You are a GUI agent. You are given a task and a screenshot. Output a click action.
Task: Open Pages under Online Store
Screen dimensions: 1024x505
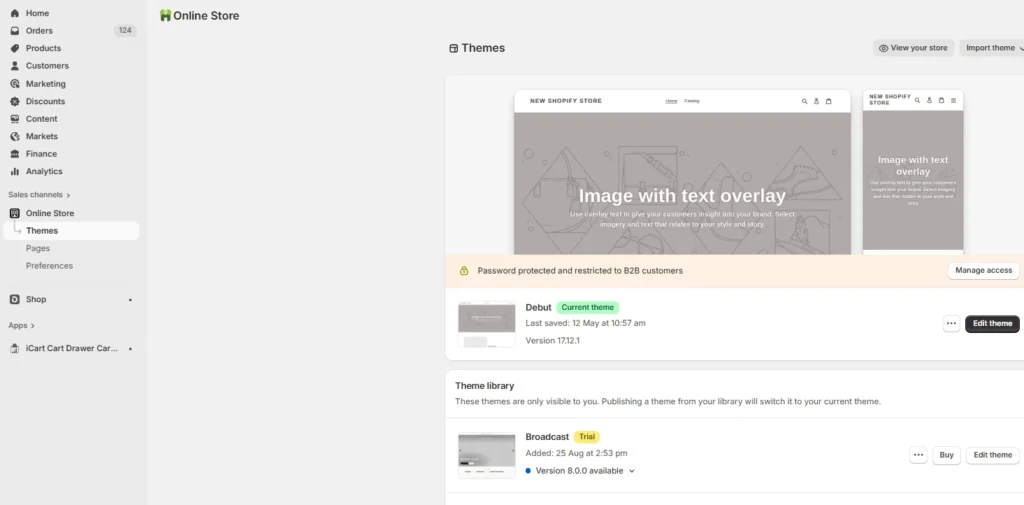(x=38, y=248)
